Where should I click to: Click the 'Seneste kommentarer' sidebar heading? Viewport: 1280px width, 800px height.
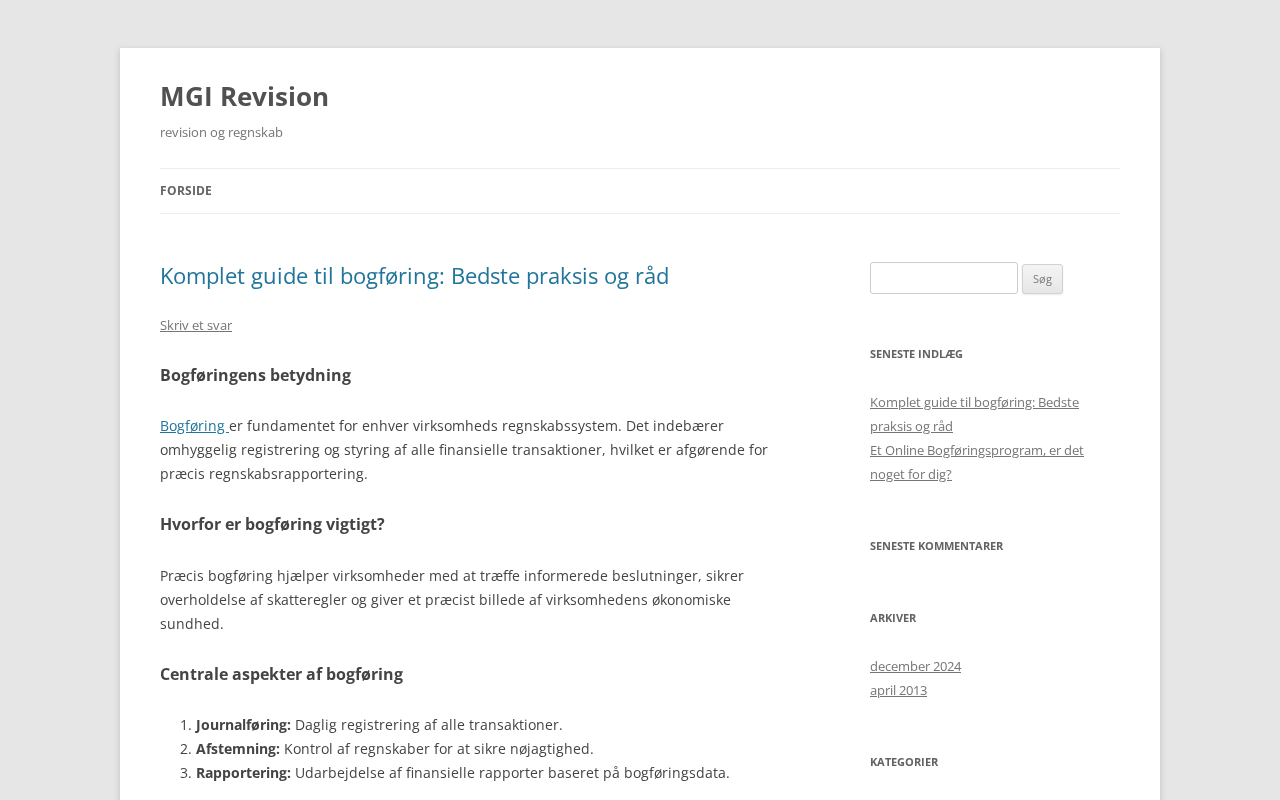936,546
